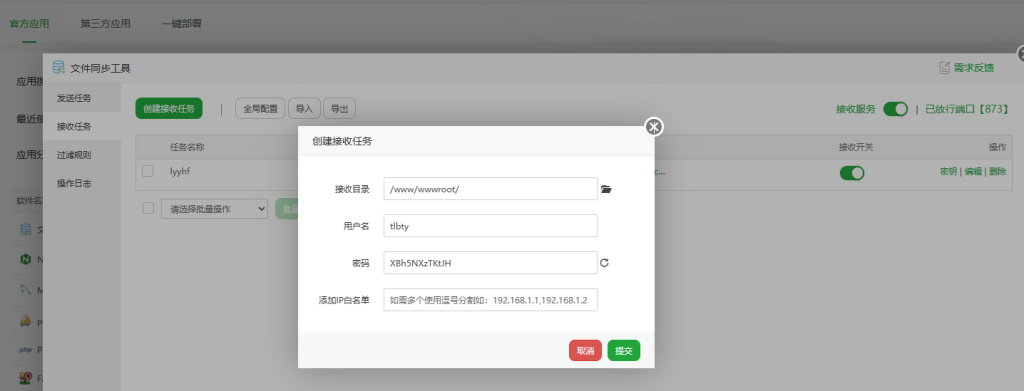The width and height of the screenshot is (1024, 391).
Task: Click the 全局配置 button
Action: [x=260, y=109]
